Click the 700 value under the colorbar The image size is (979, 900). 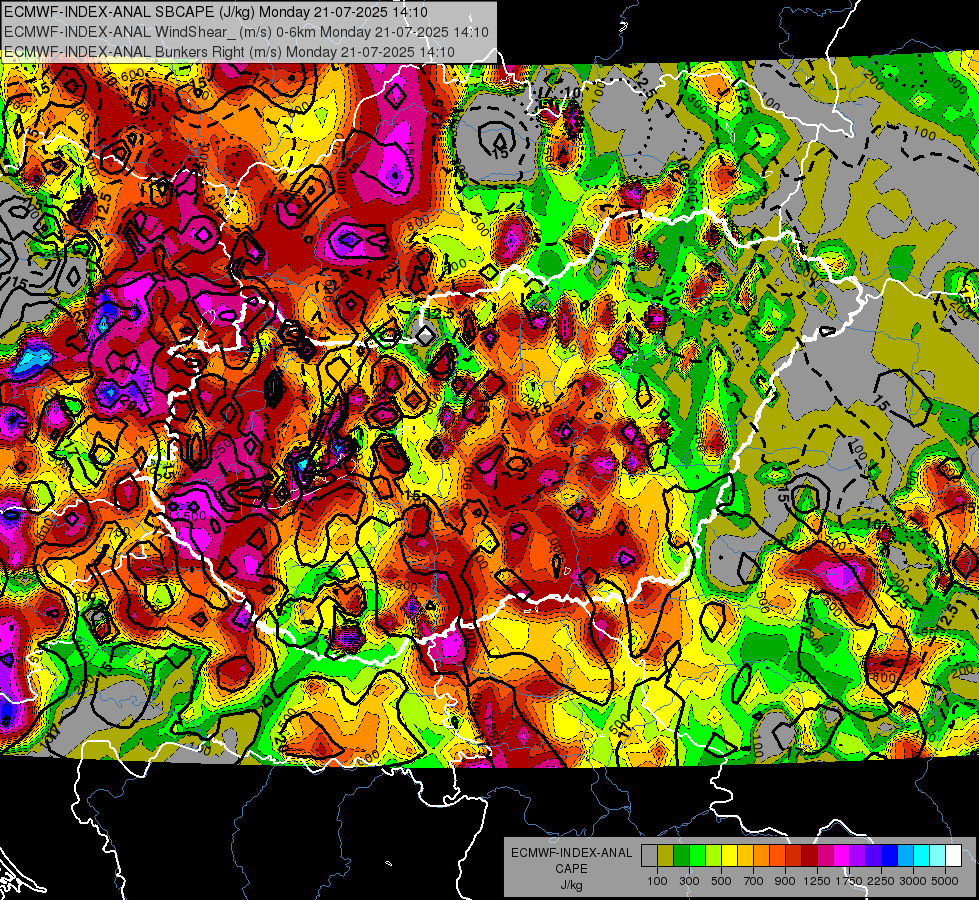tap(754, 881)
